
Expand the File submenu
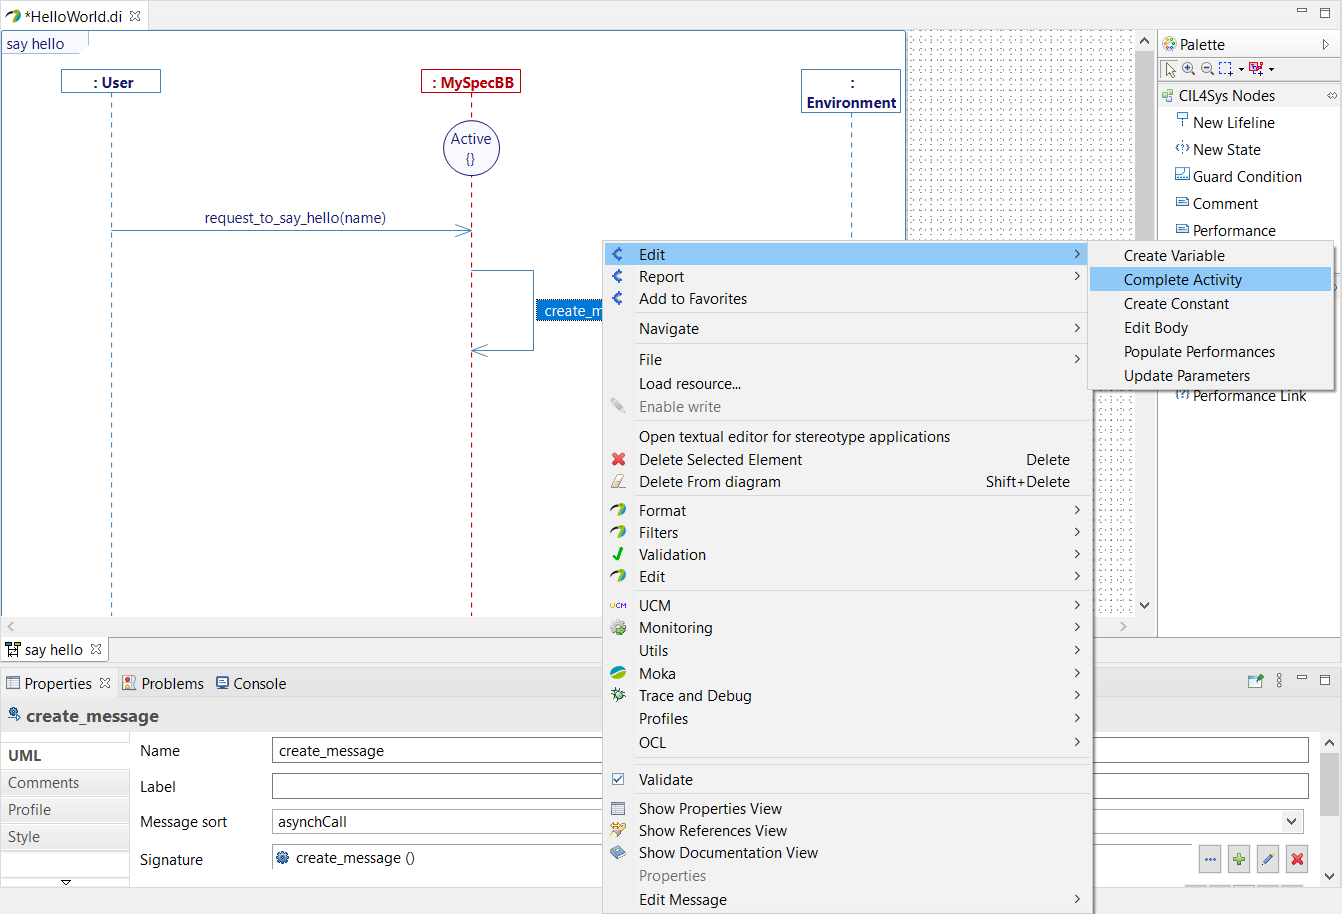847,359
